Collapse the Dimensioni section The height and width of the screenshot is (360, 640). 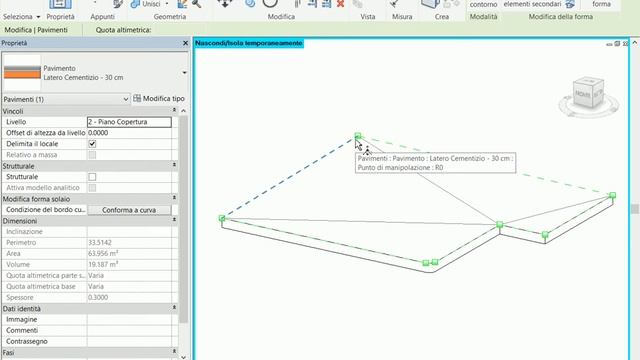(174, 220)
